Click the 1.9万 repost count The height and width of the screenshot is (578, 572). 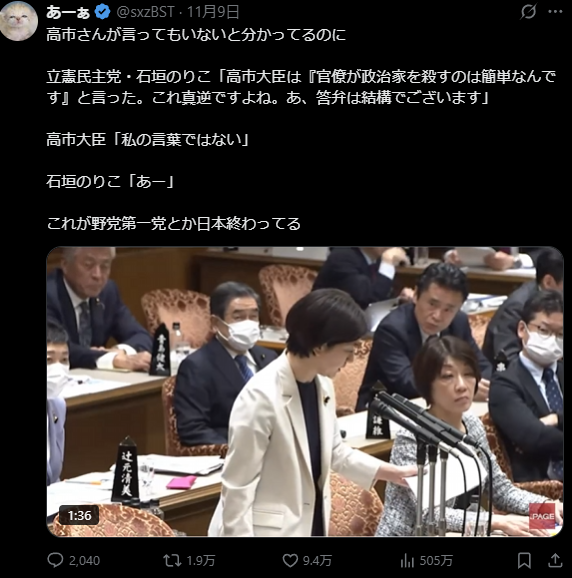click(200, 561)
